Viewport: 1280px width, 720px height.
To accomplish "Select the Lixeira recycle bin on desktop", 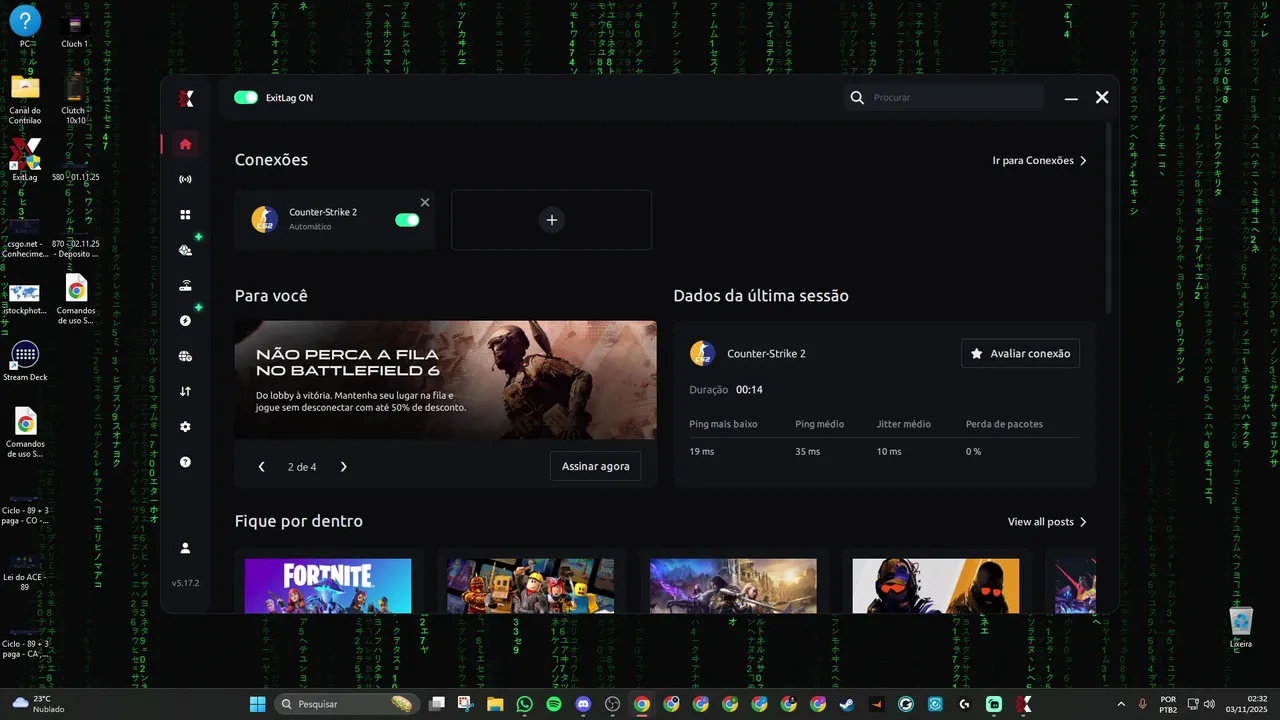I will pos(1241,628).
